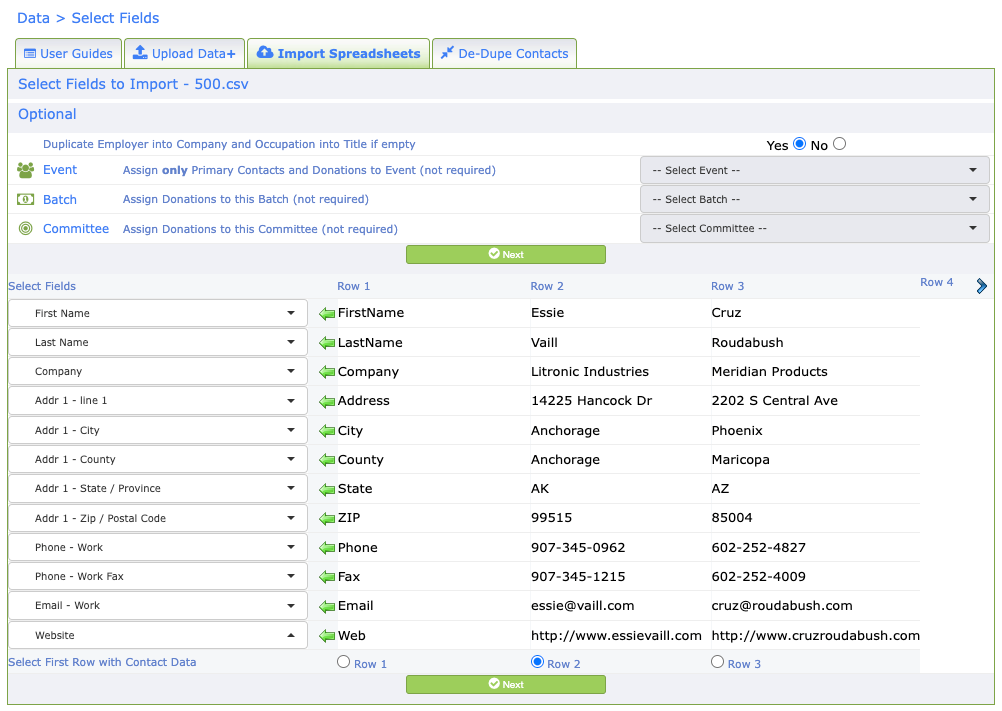The width and height of the screenshot is (1002, 711).
Task: Click the Meridian Products cell
Action: pyautogui.click(x=769, y=371)
